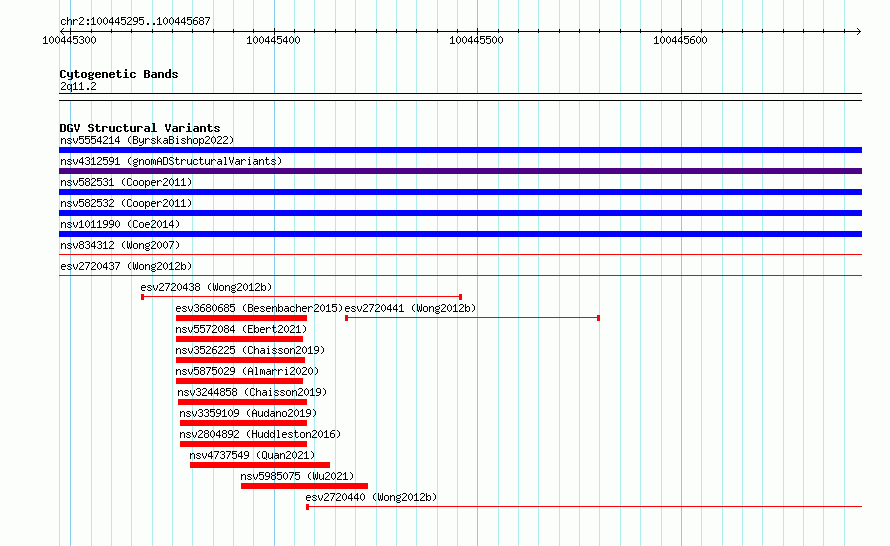This screenshot has width=890, height=546.
Task: Open the esv2720440 (Wong2012b) label
Action: point(371,497)
